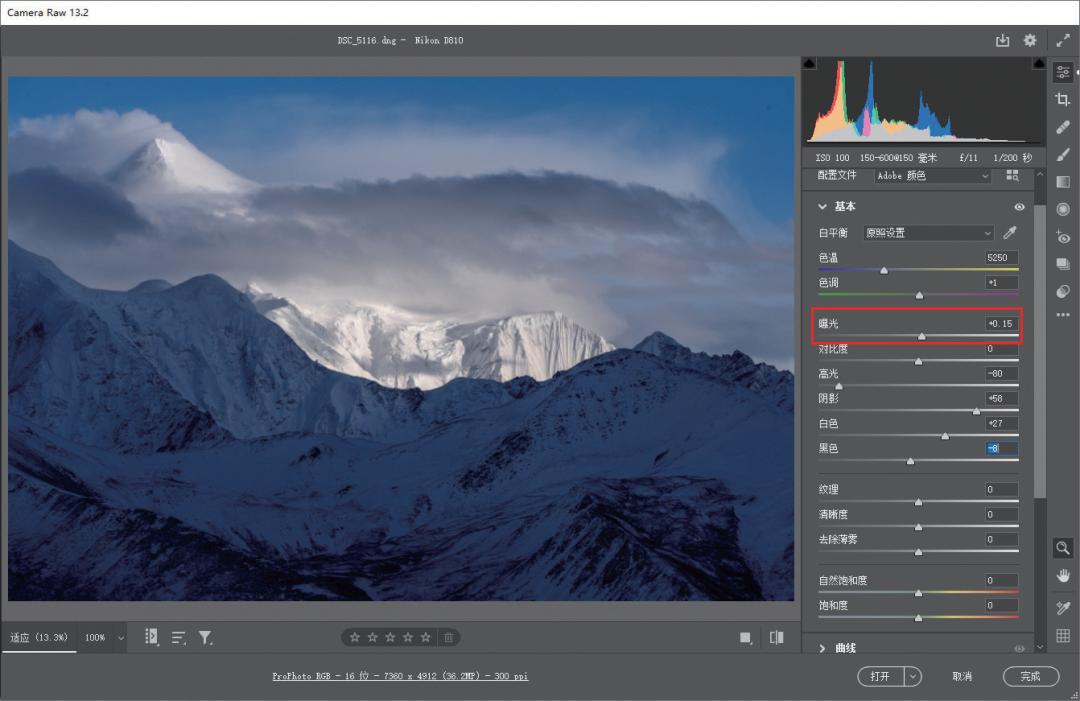Toggle before/after comparison view
This screenshot has height=701, width=1080.
pos(776,637)
